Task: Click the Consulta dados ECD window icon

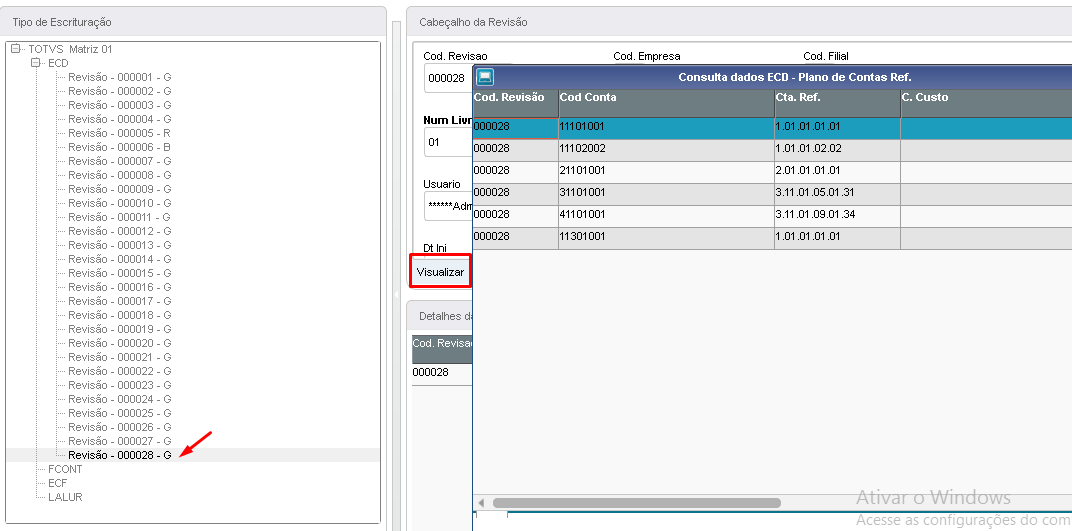Action: (x=485, y=77)
